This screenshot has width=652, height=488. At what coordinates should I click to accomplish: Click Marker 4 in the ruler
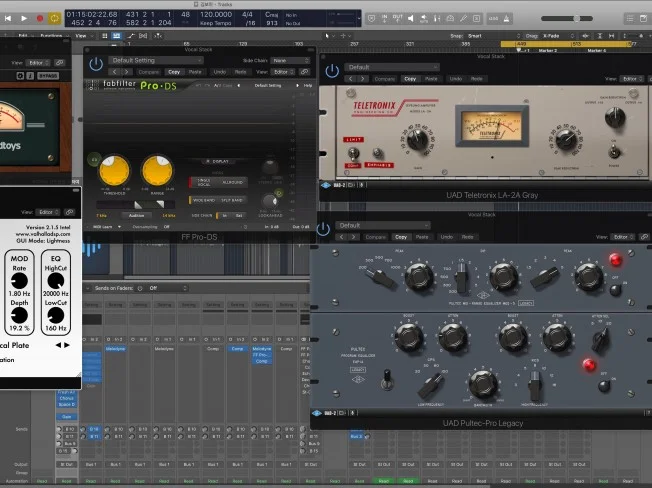597,50
